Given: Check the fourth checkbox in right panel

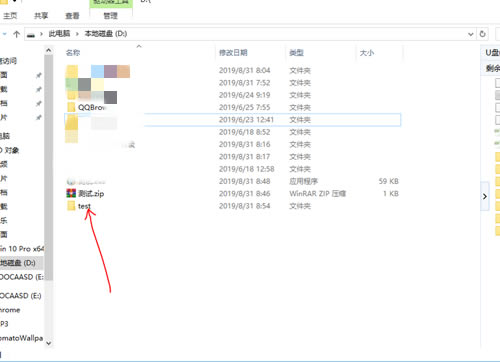Looking at the screenshot, I should click(x=498, y=120).
